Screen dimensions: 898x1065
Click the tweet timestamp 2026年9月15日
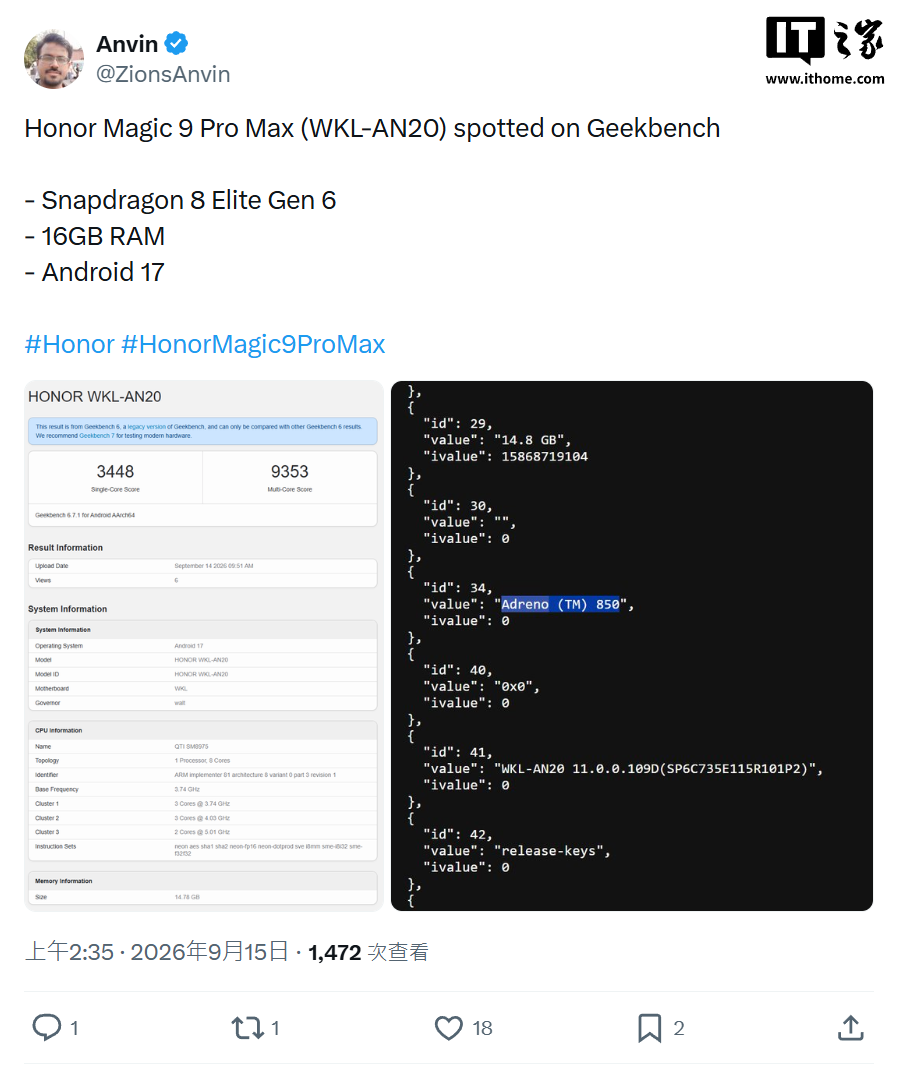coord(209,952)
